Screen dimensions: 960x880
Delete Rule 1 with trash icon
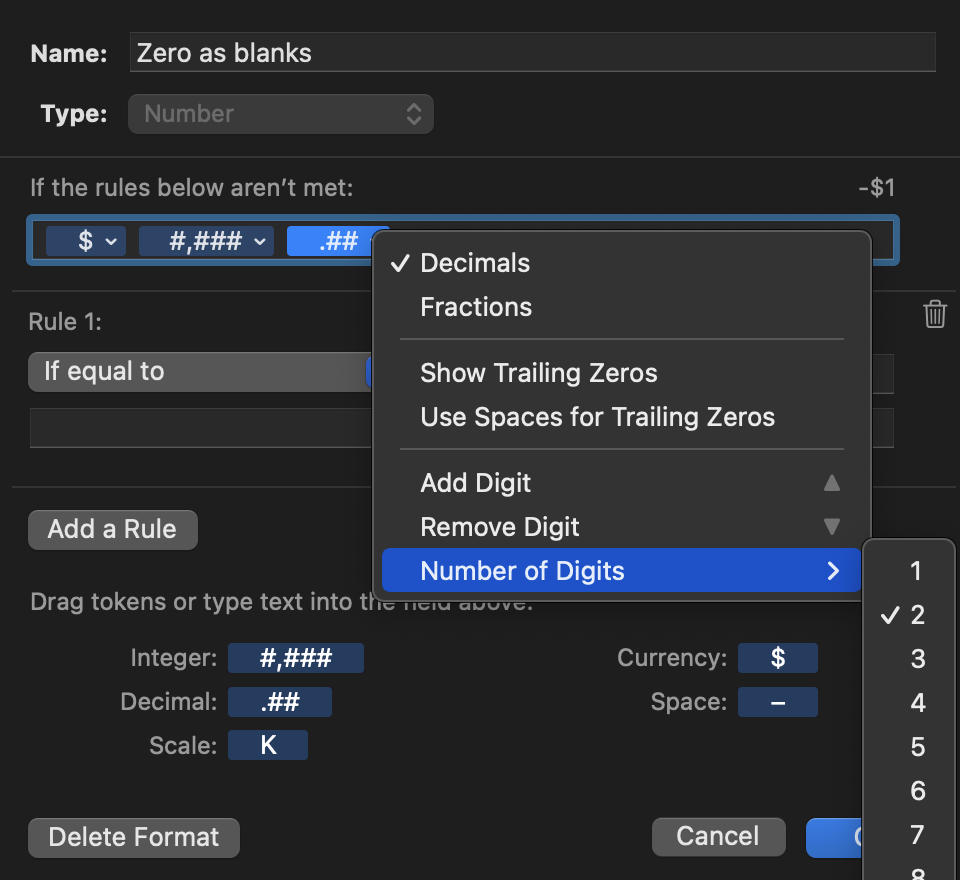tap(935, 314)
